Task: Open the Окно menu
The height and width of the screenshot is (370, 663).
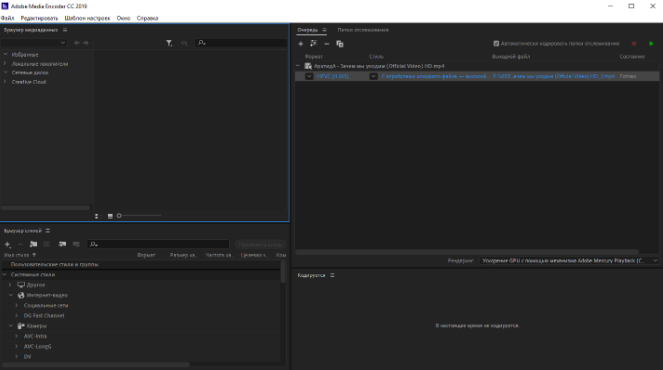Action: (123, 18)
